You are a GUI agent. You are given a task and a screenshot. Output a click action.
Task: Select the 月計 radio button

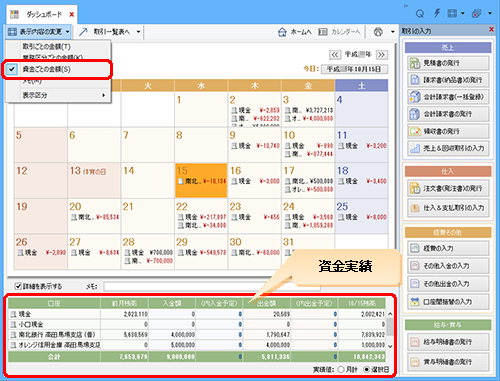pyautogui.click(x=341, y=369)
